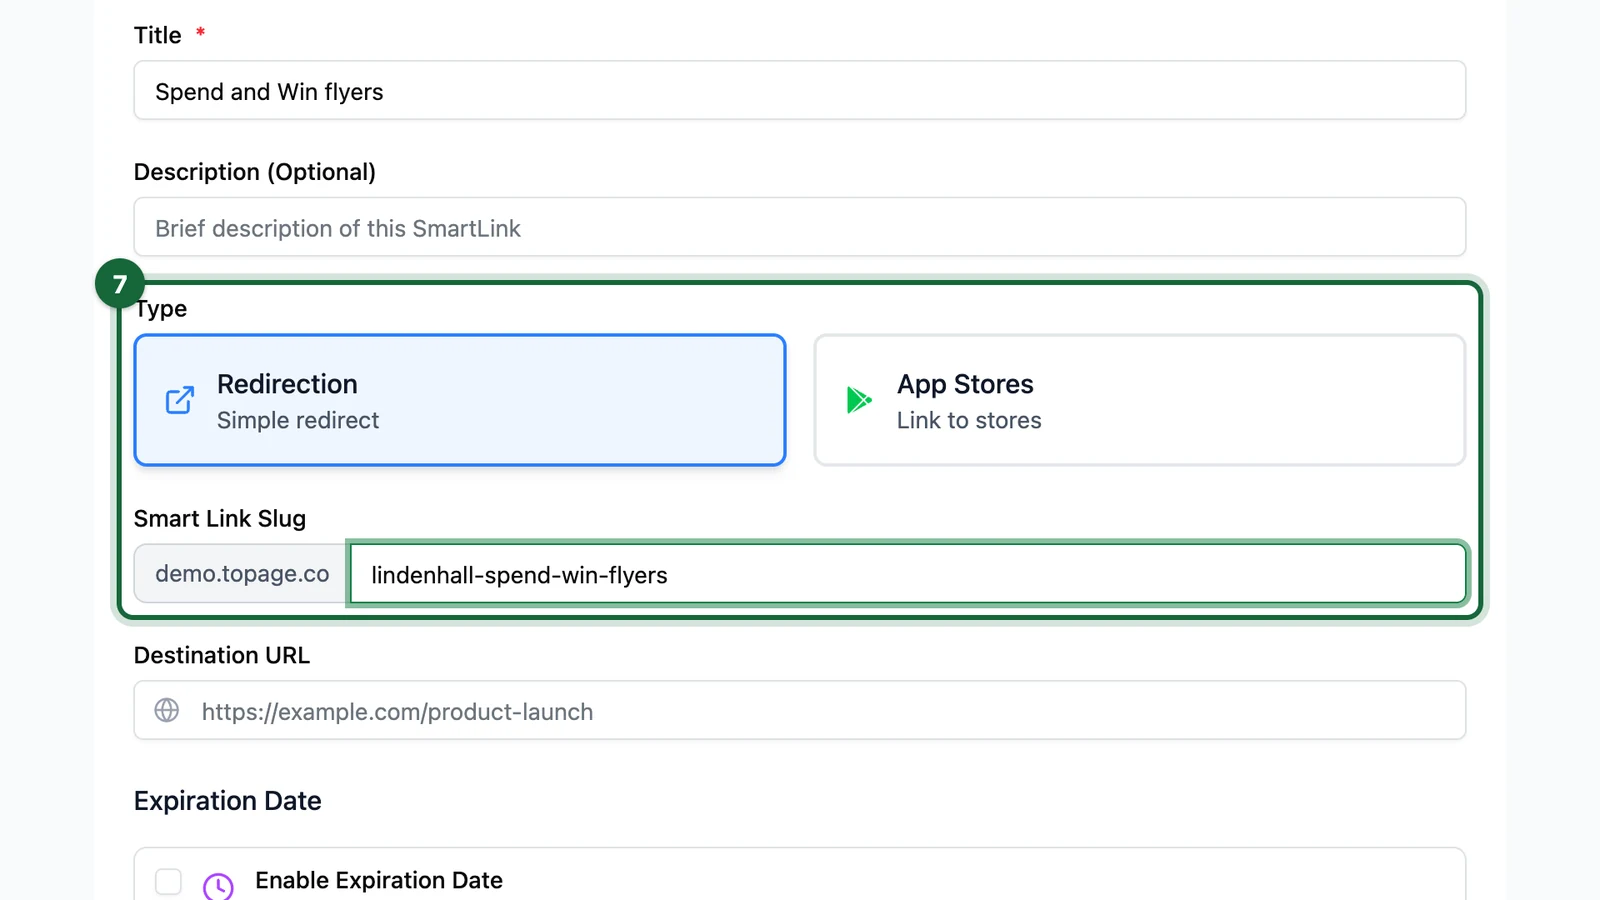Click the Enable Expiration Date label

[379, 880]
